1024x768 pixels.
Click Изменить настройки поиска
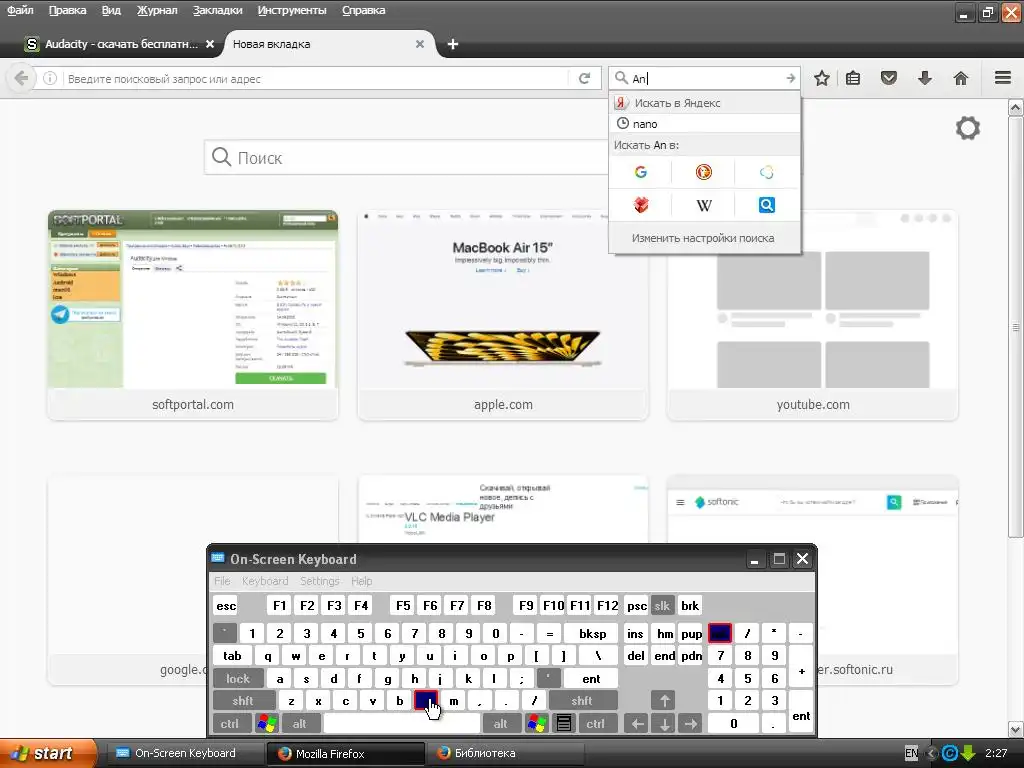(703, 238)
